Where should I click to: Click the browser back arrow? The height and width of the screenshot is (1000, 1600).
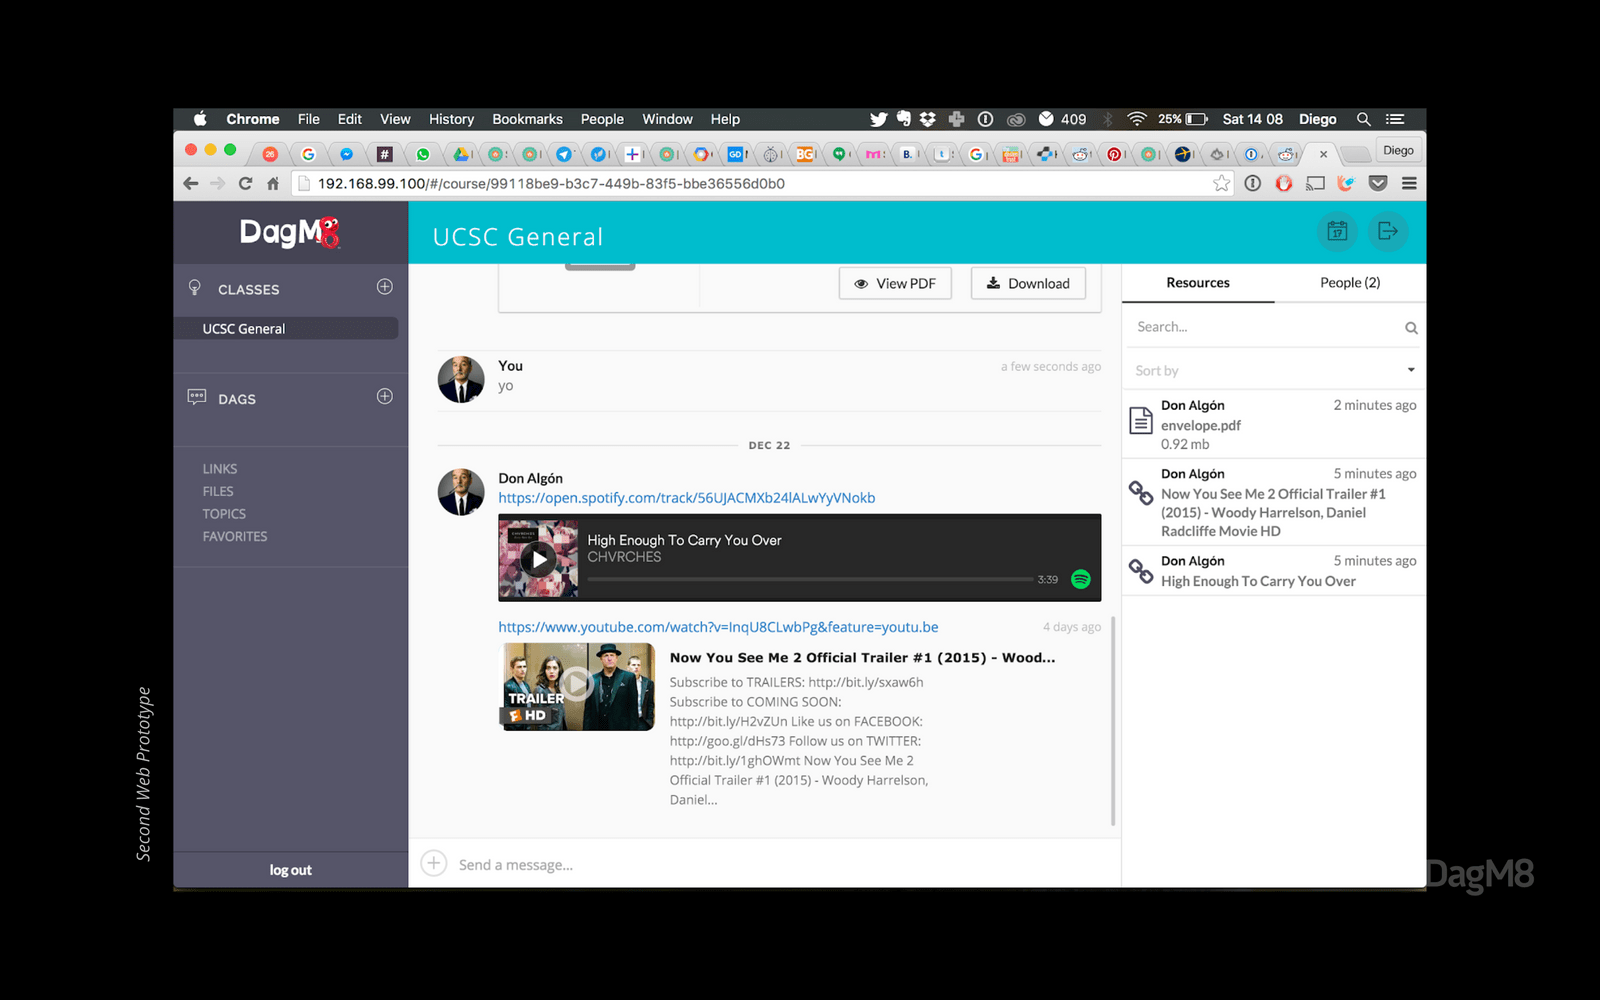191,183
